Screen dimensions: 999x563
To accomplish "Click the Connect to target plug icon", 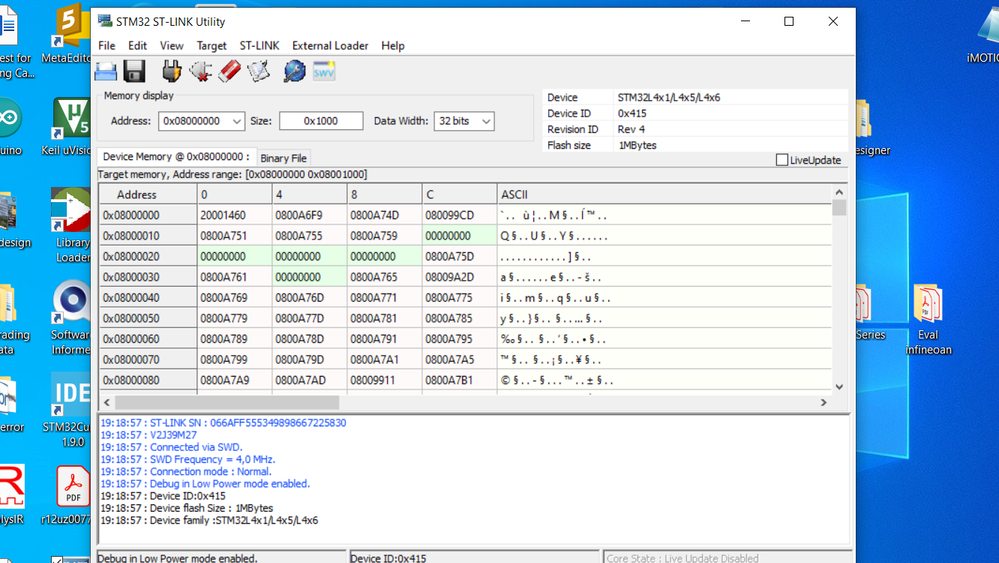I will click(171, 71).
